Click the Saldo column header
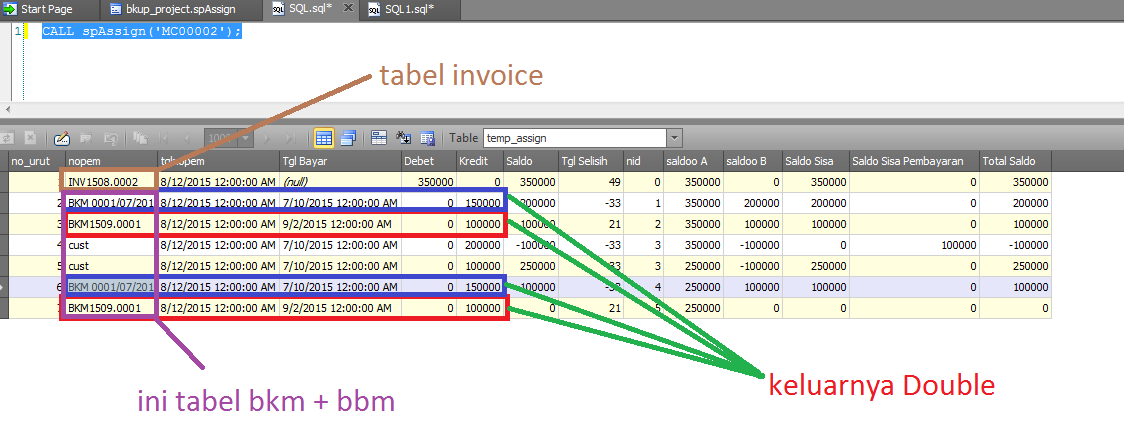Screen dimensions: 1124x445 pyautogui.click(x=530, y=161)
